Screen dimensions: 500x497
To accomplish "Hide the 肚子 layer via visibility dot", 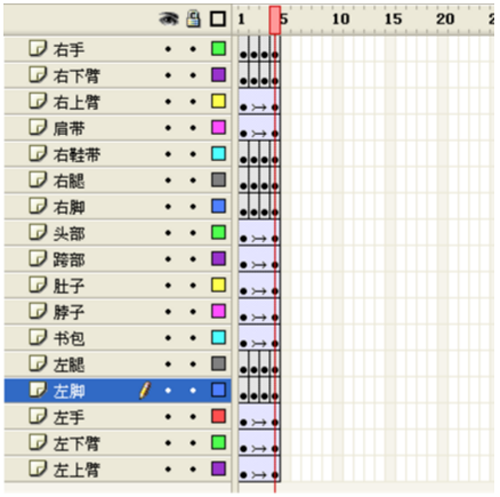I will click(168, 286).
